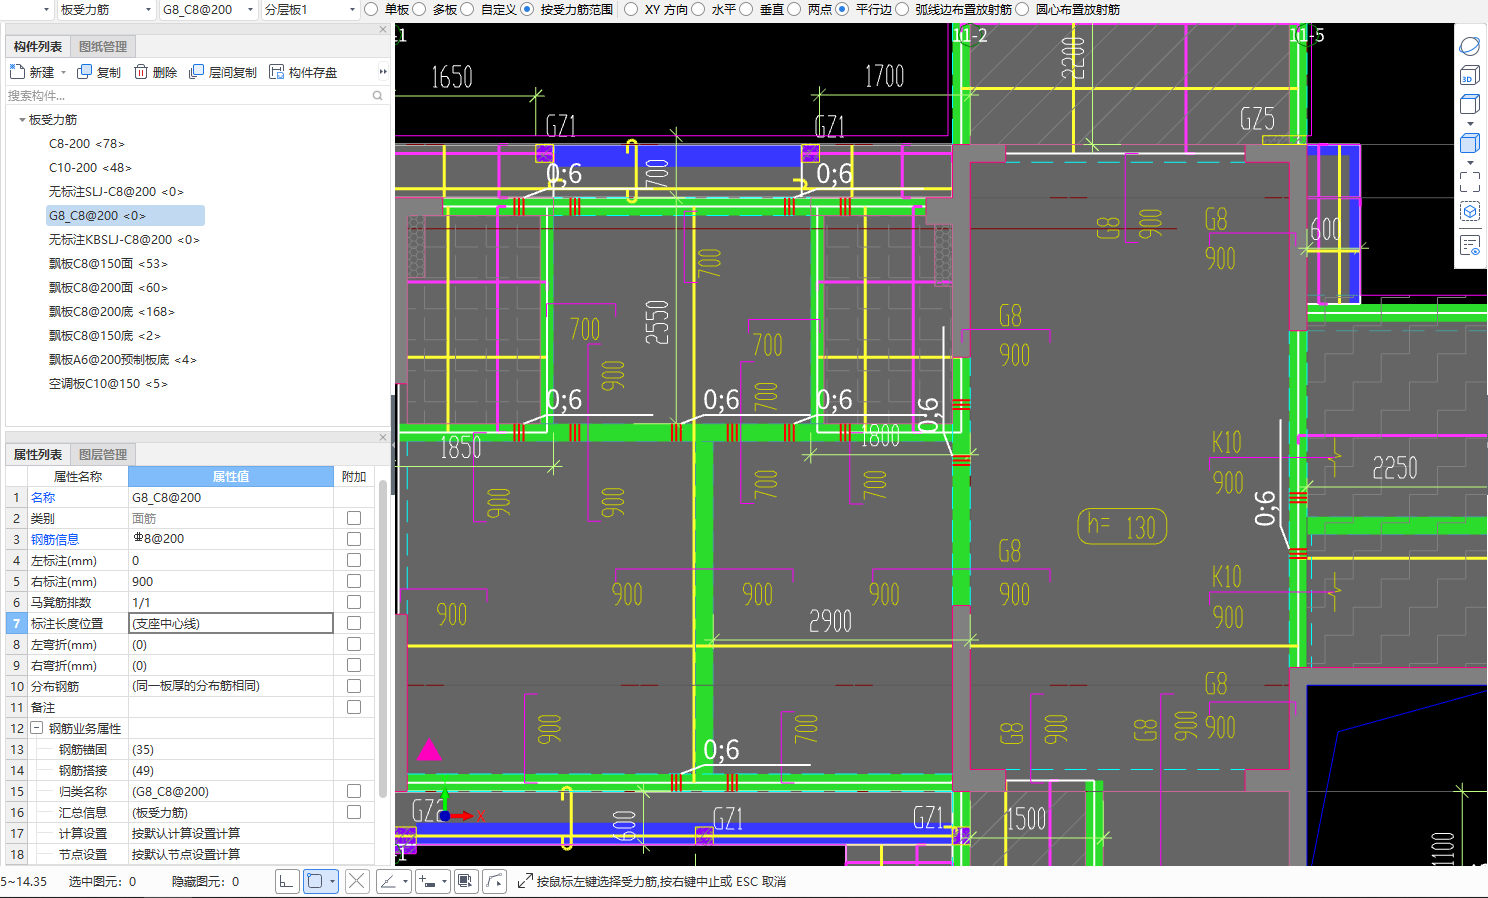Click the top-view cube icon
This screenshot has width=1488, height=898.
[1469, 104]
